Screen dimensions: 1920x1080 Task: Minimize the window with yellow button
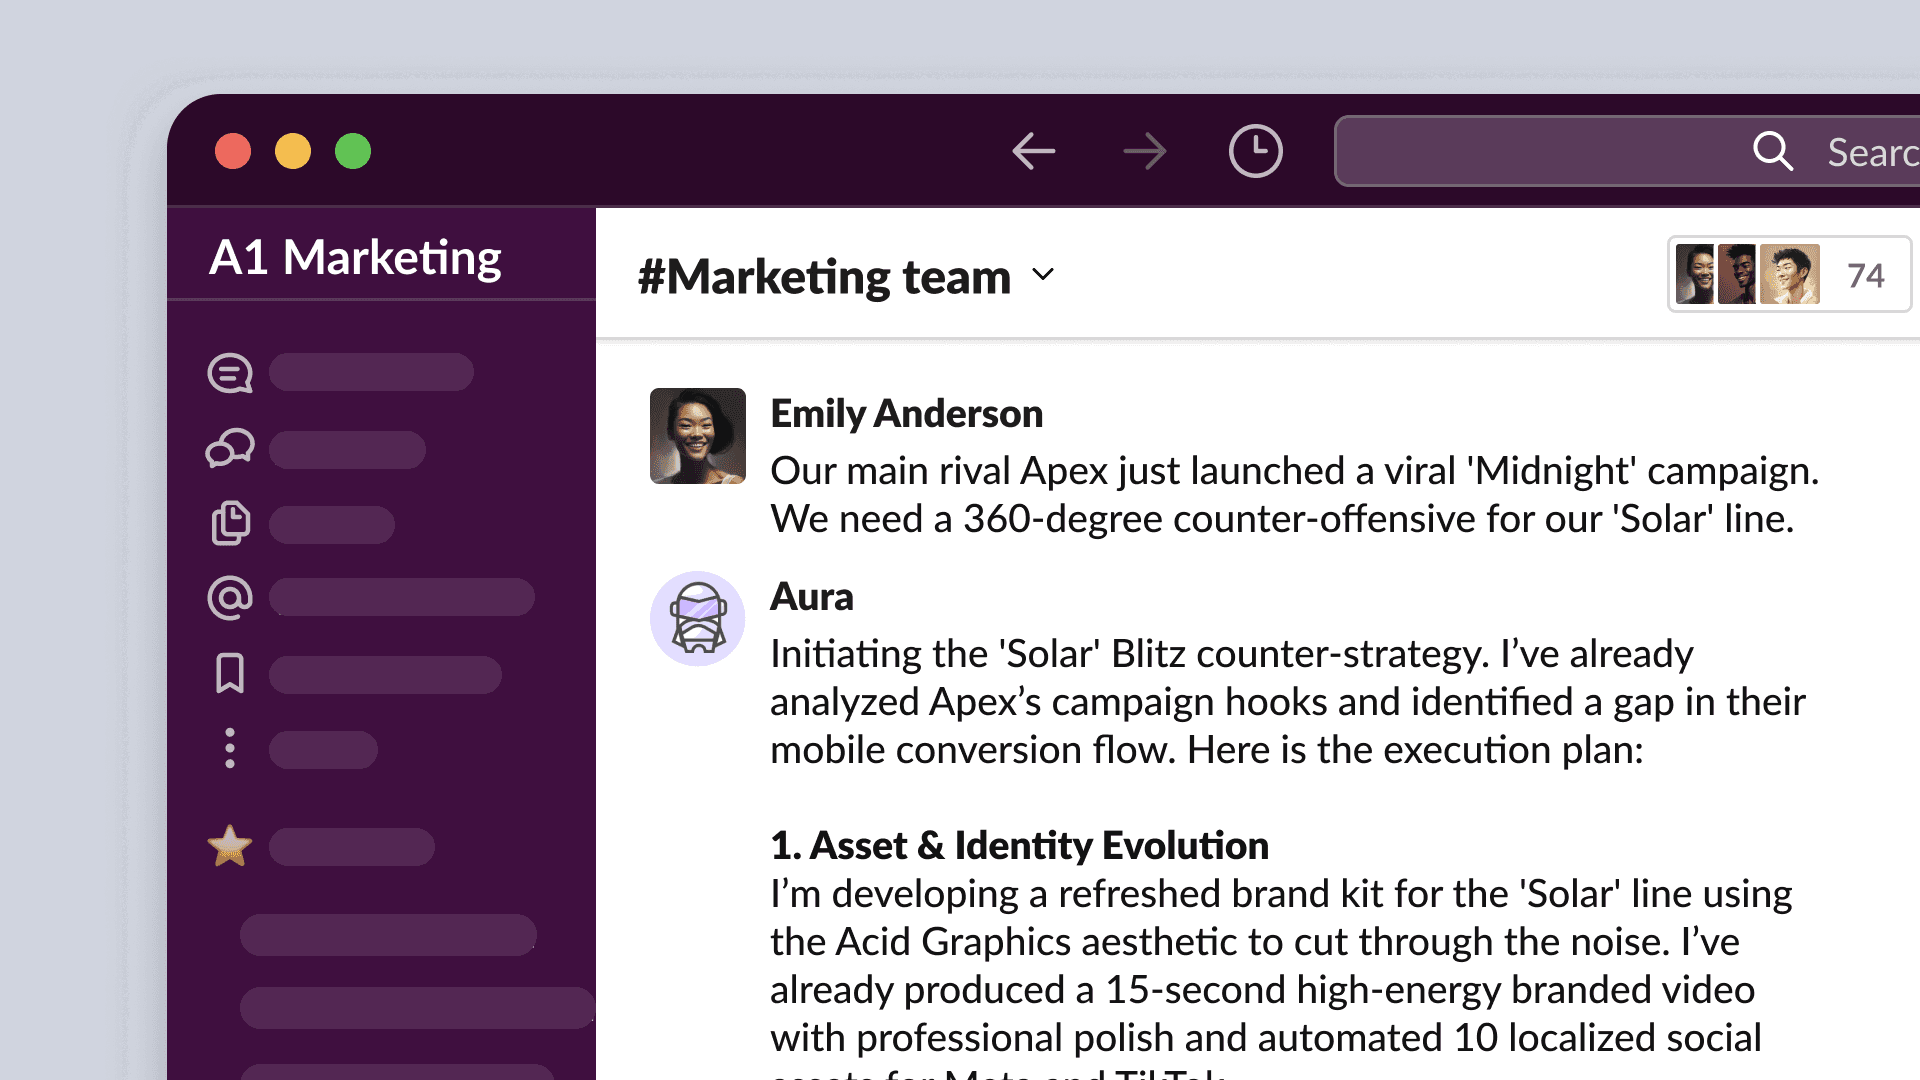coord(293,151)
